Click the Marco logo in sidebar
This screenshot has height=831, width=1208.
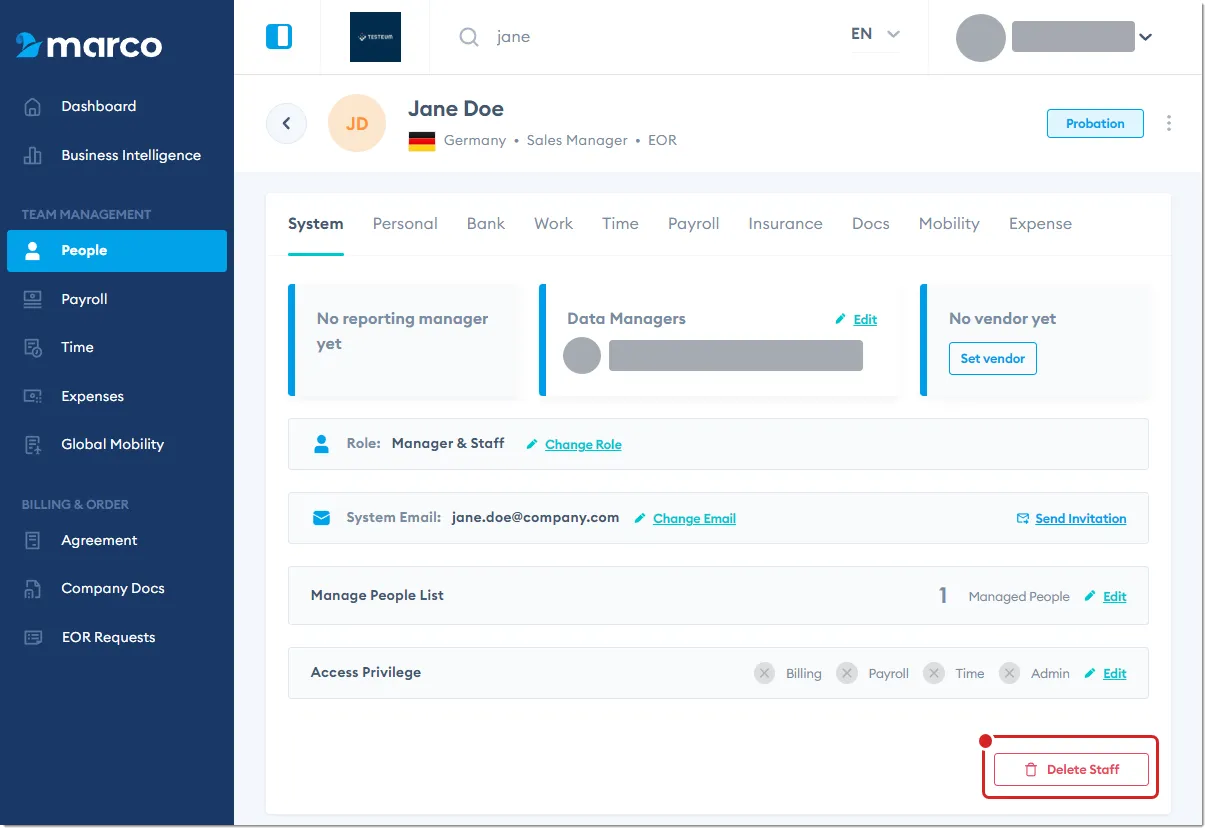[x=89, y=45]
